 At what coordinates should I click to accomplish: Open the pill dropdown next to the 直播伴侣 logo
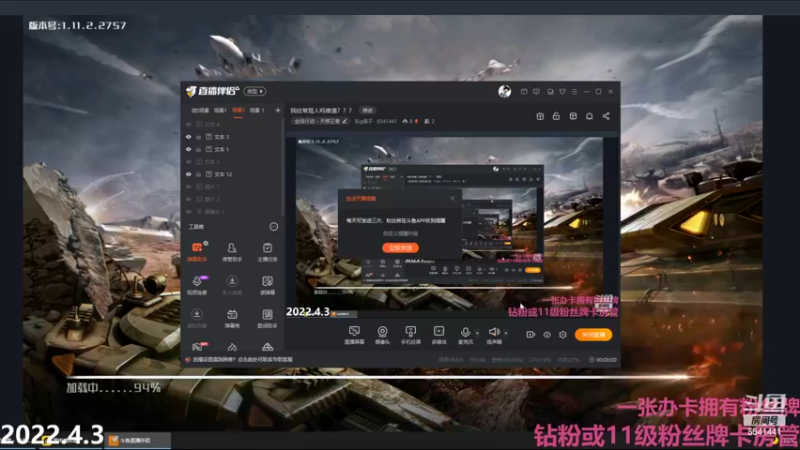255,91
